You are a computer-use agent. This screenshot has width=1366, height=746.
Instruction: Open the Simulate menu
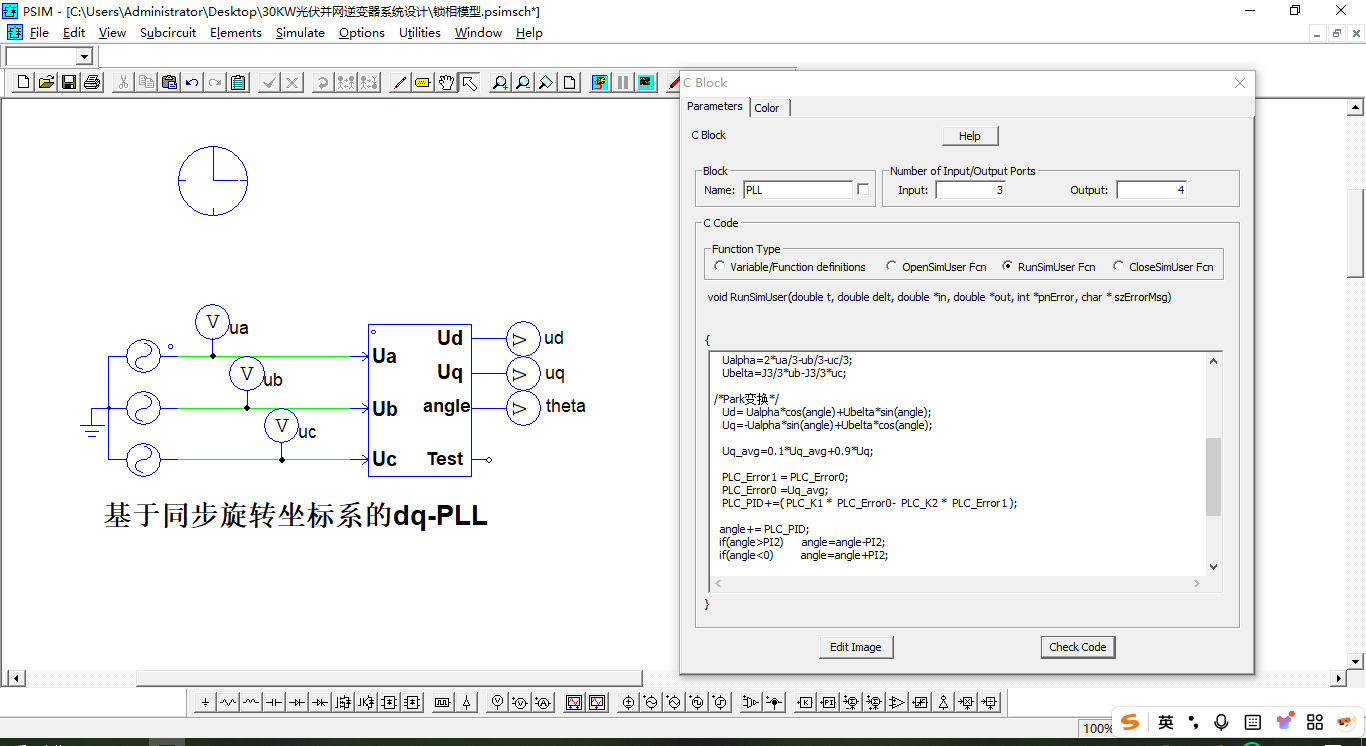click(300, 33)
